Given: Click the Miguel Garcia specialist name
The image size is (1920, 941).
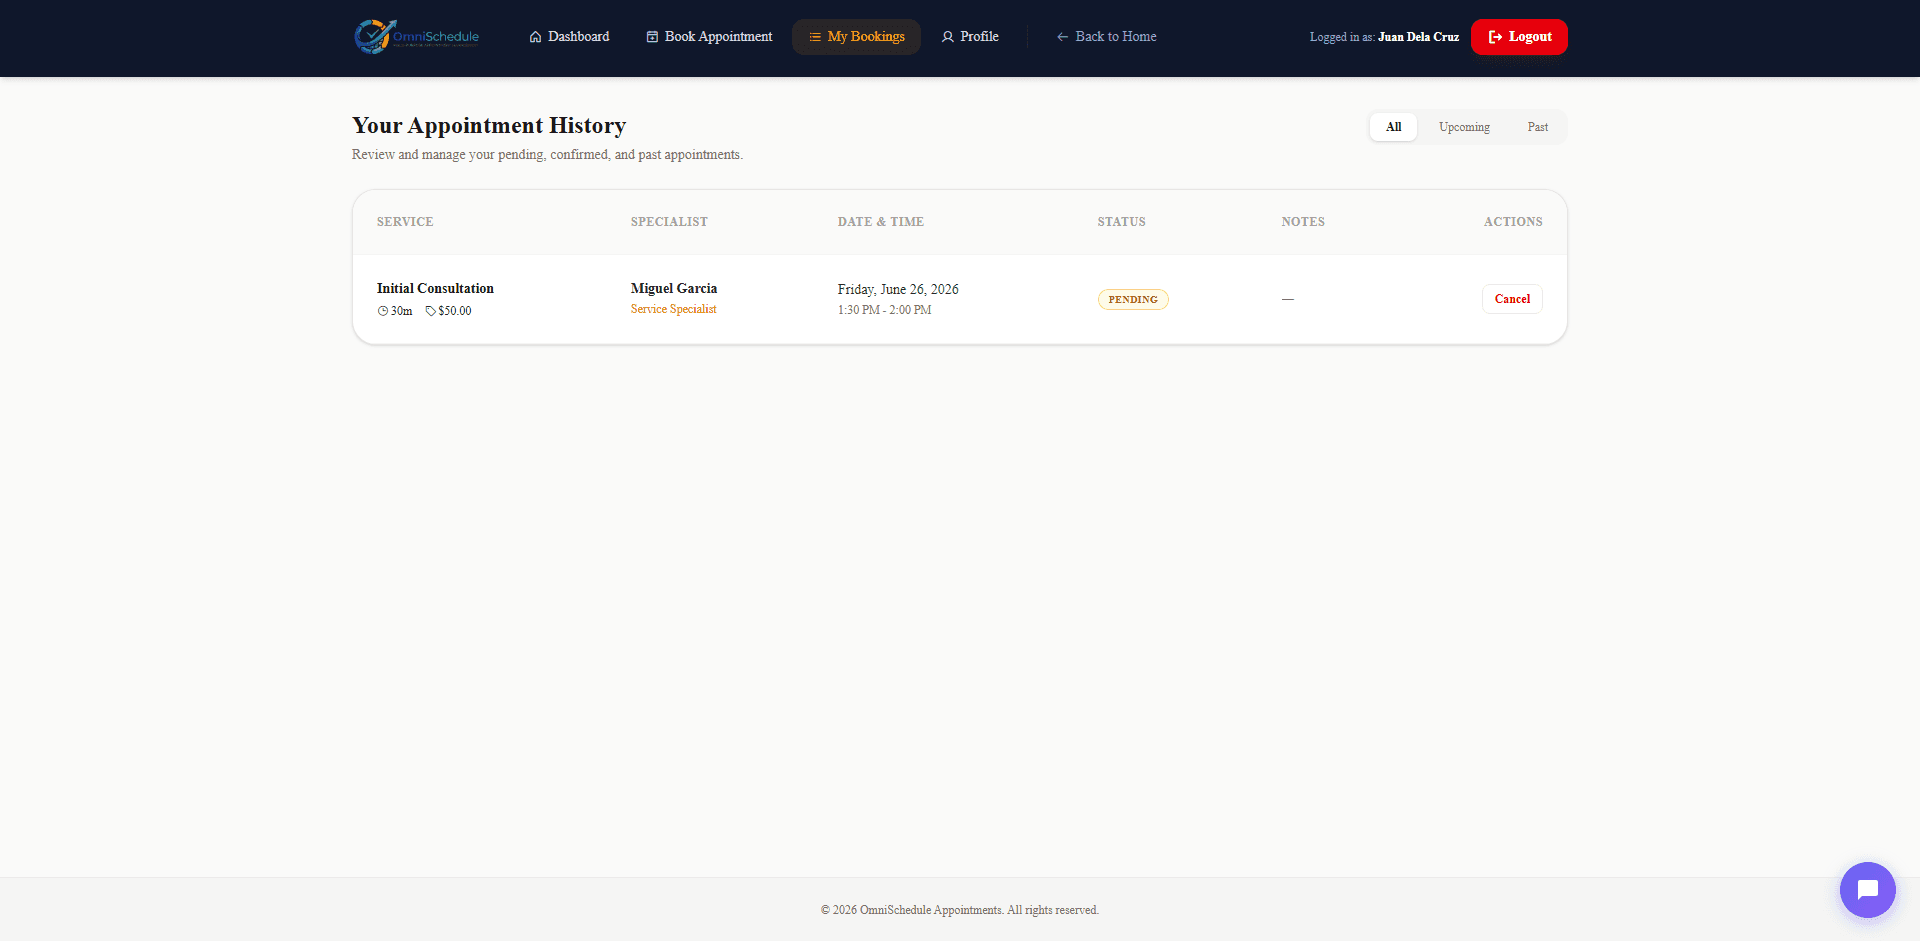Looking at the screenshot, I should pyautogui.click(x=674, y=288).
